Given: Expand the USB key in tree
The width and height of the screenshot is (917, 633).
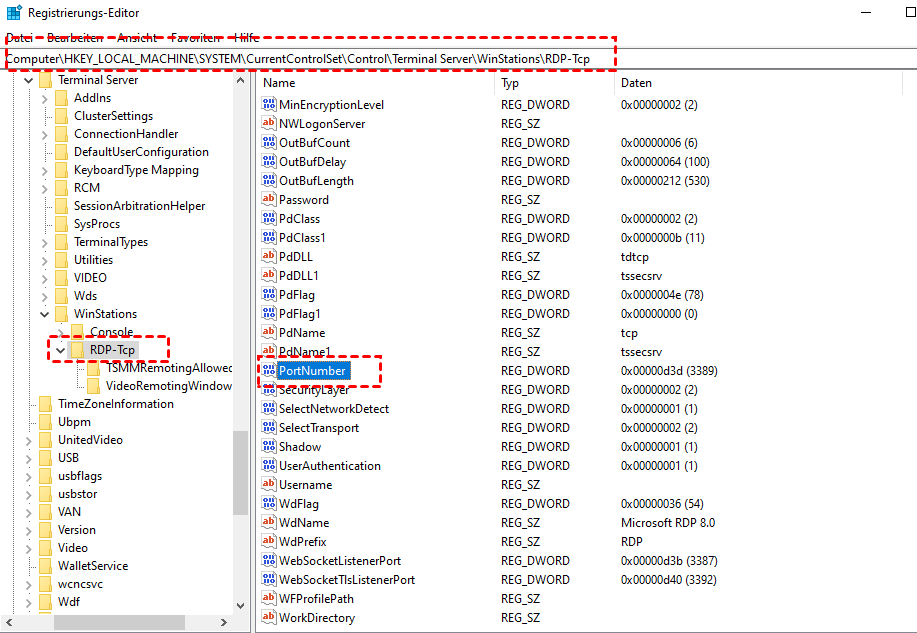Looking at the screenshot, I should point(29,458).
